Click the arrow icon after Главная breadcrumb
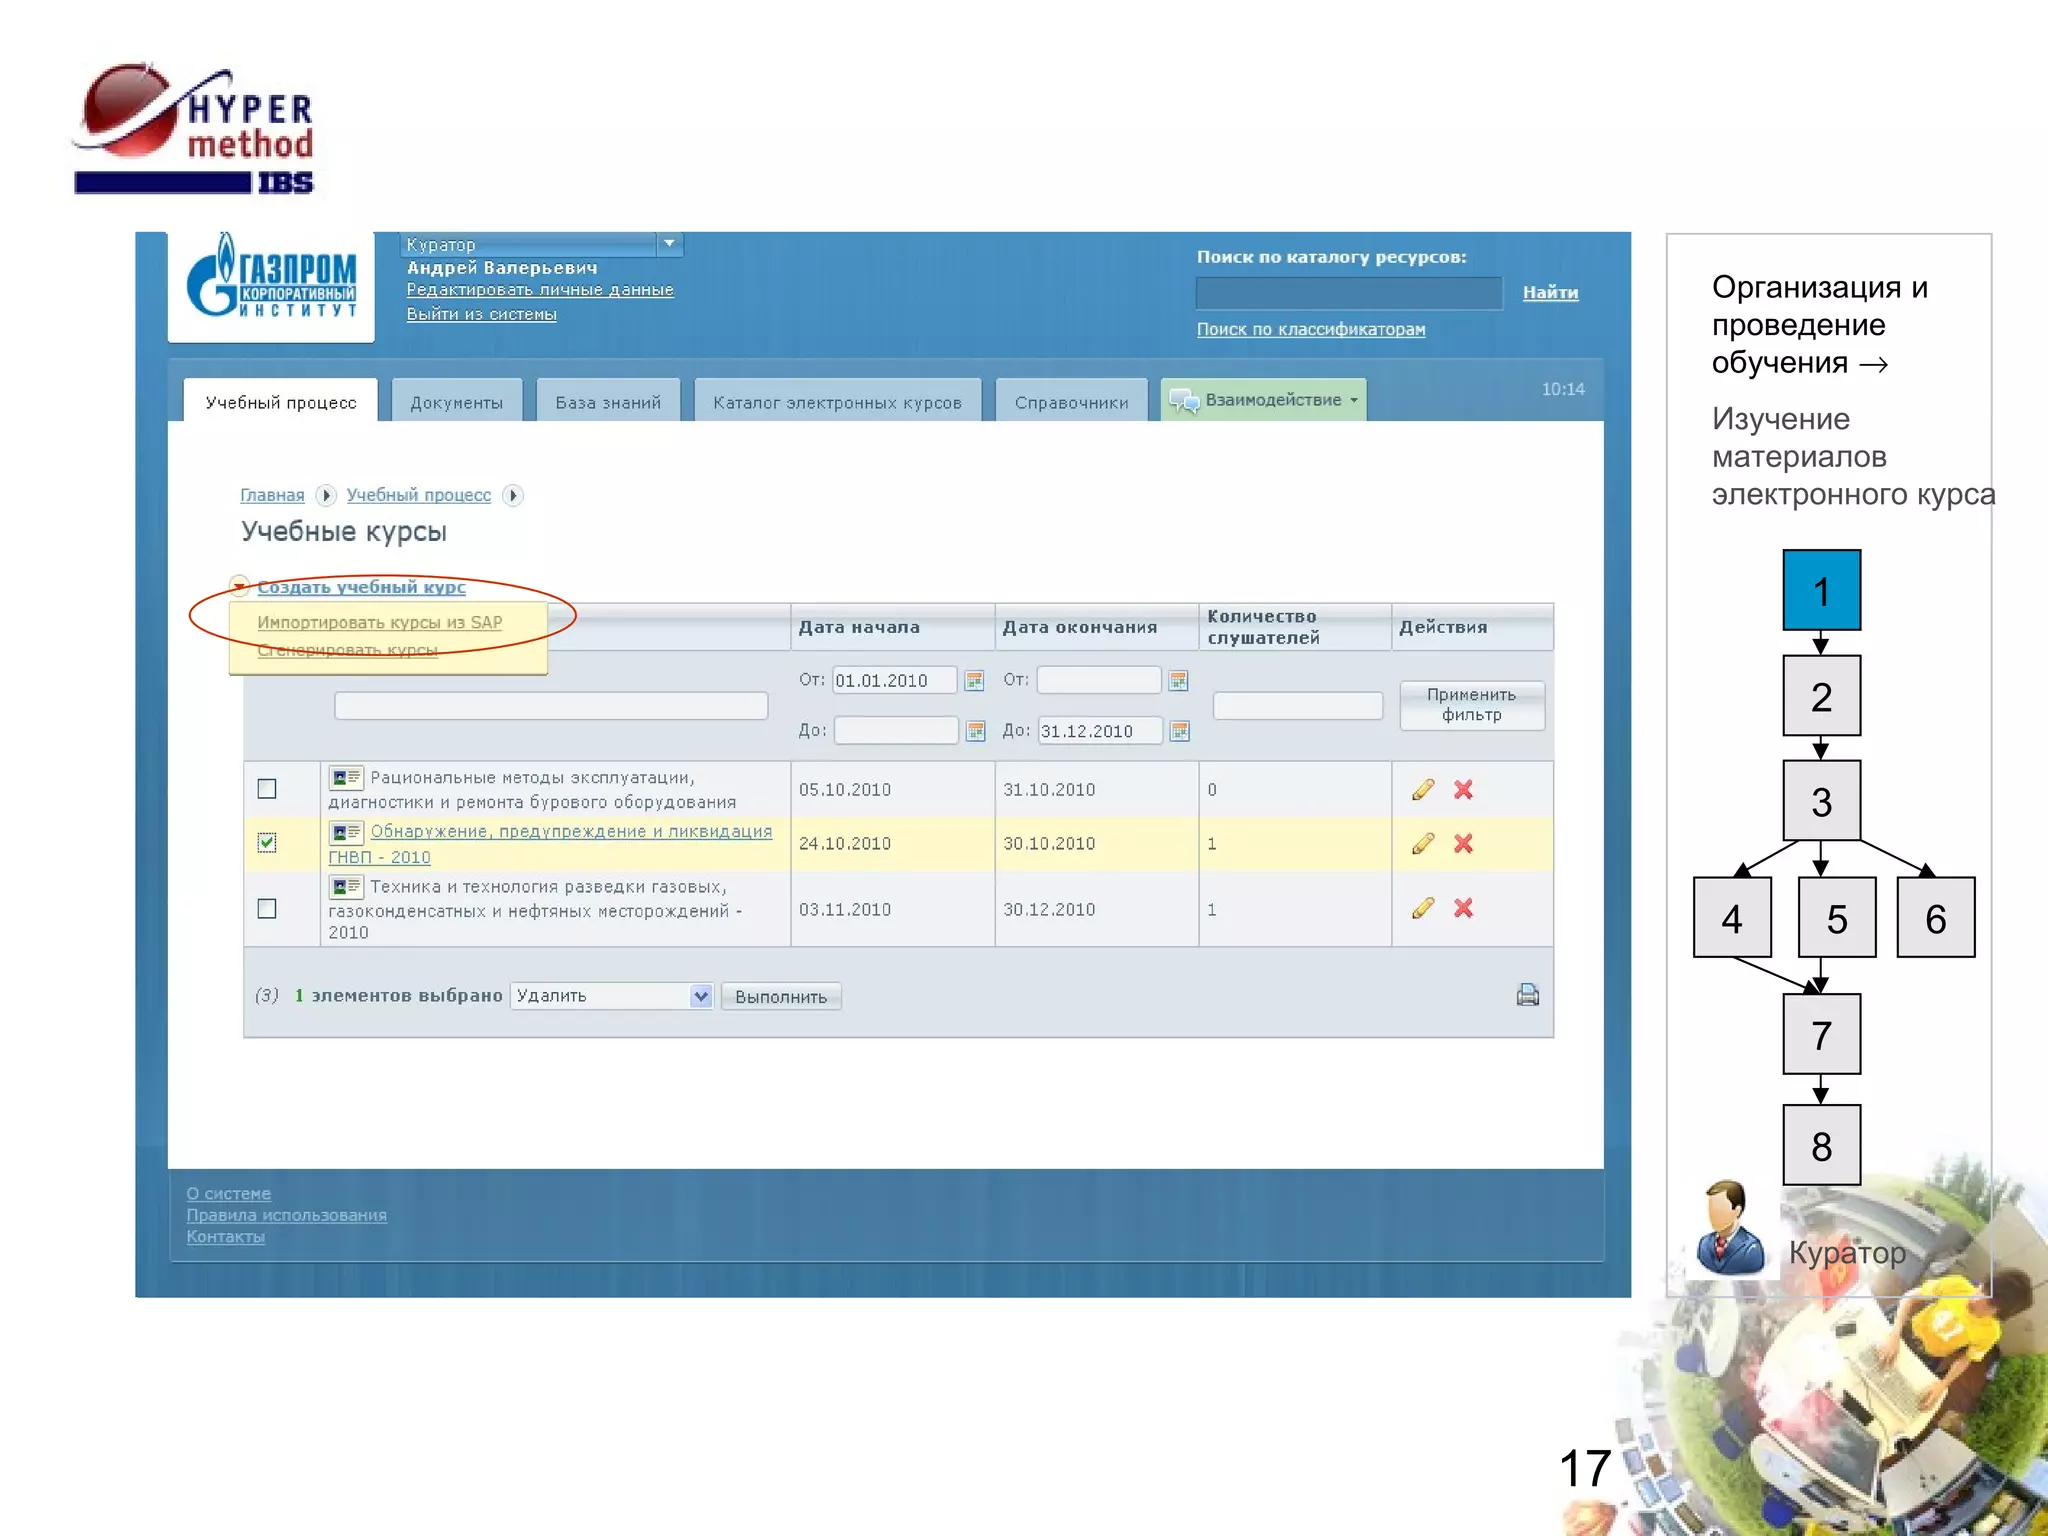2048x1536 pixels. 326,495
